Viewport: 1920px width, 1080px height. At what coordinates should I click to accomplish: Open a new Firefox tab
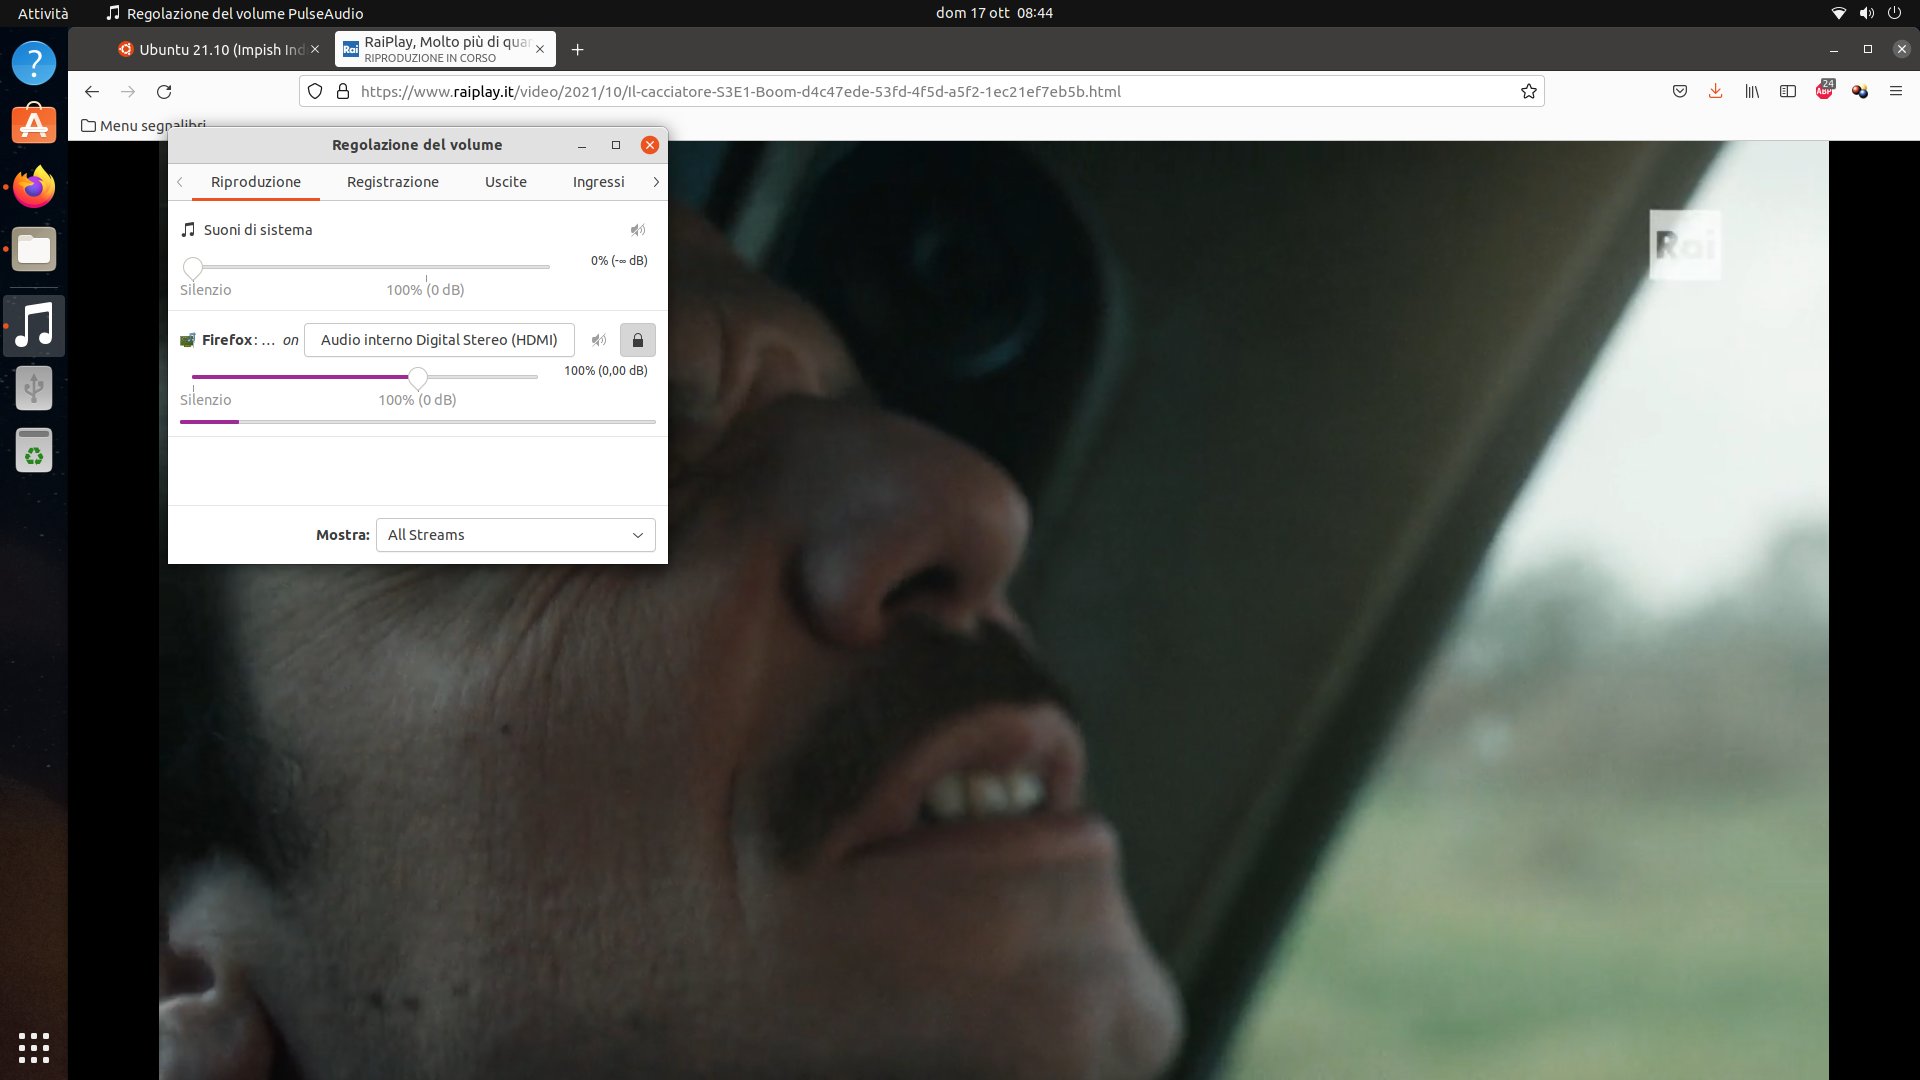tap(577, 50)
